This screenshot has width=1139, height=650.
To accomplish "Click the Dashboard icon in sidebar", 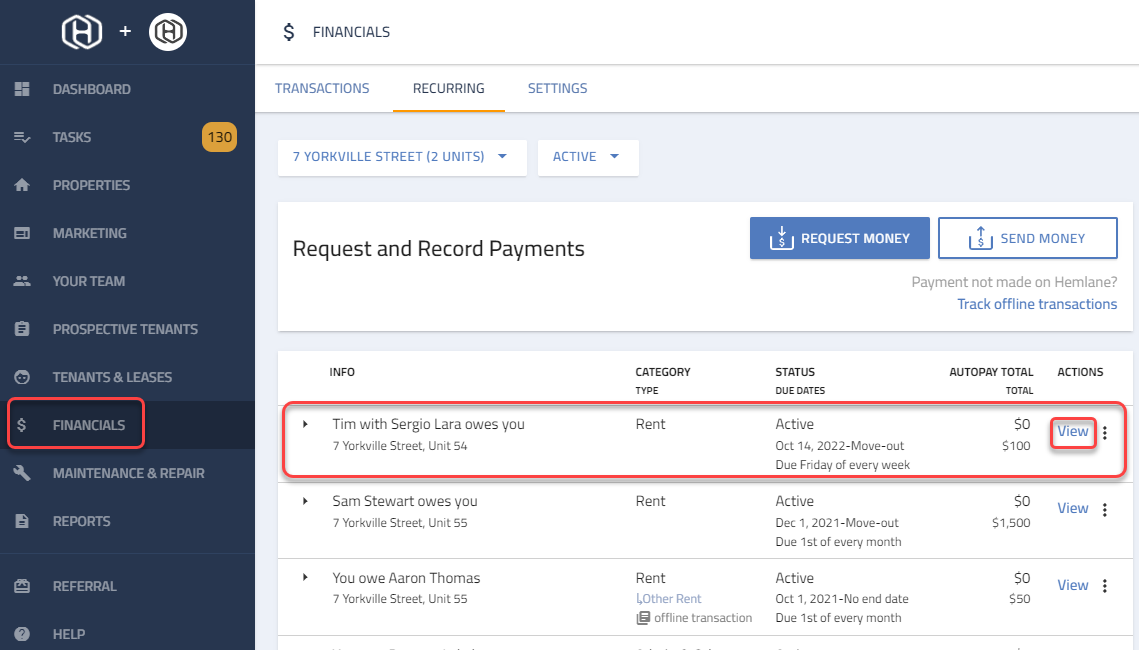I will coord(22,89).
